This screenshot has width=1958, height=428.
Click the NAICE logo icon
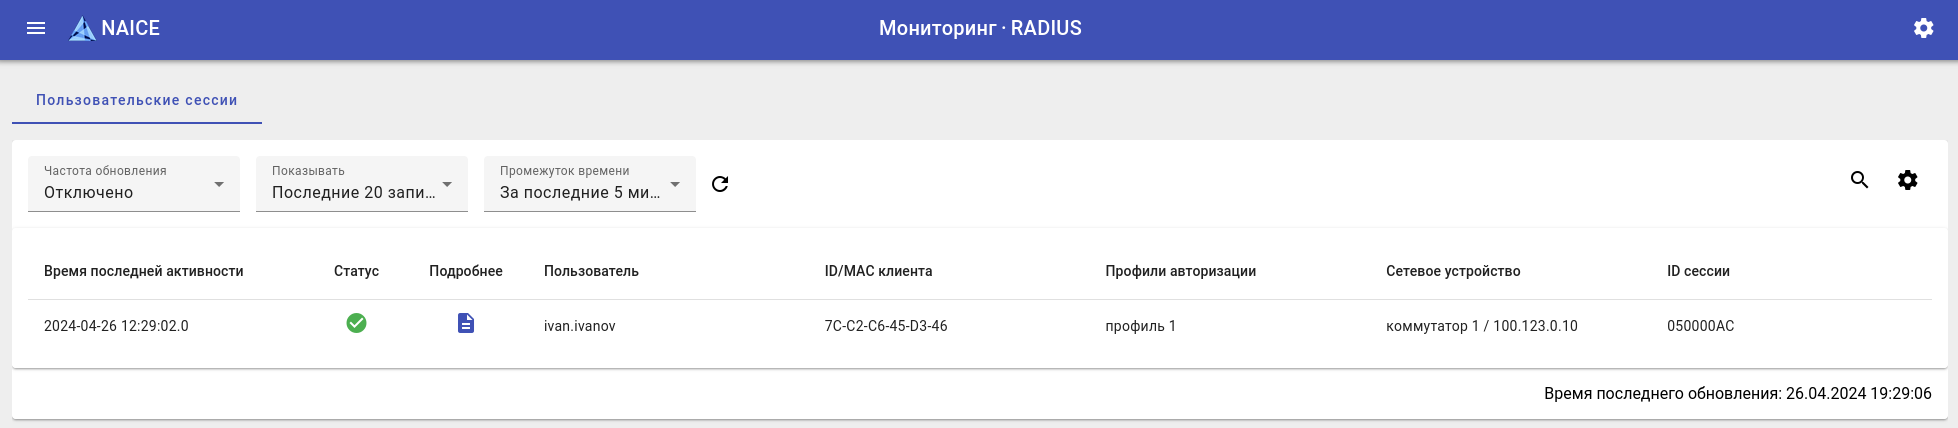[x=82, y=29]
